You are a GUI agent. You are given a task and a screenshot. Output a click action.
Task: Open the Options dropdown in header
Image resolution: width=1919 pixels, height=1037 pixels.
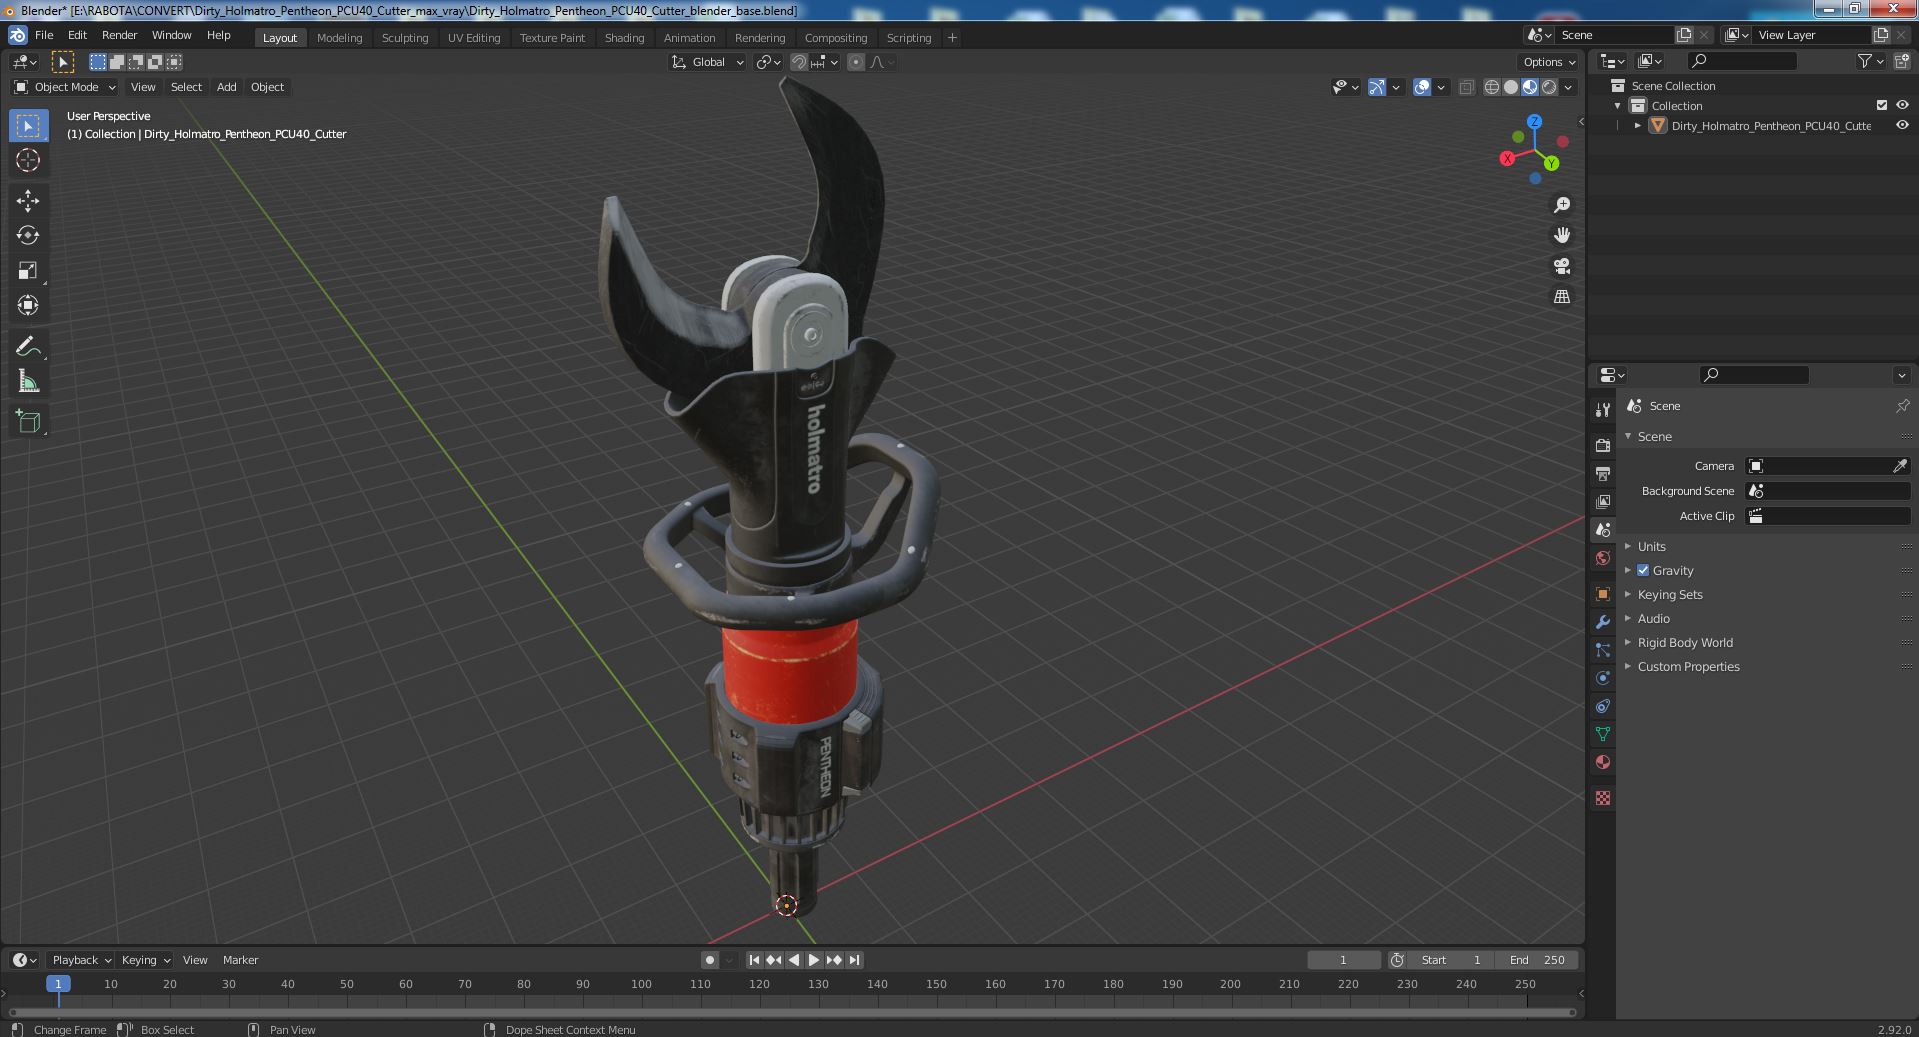(1549, 62)
